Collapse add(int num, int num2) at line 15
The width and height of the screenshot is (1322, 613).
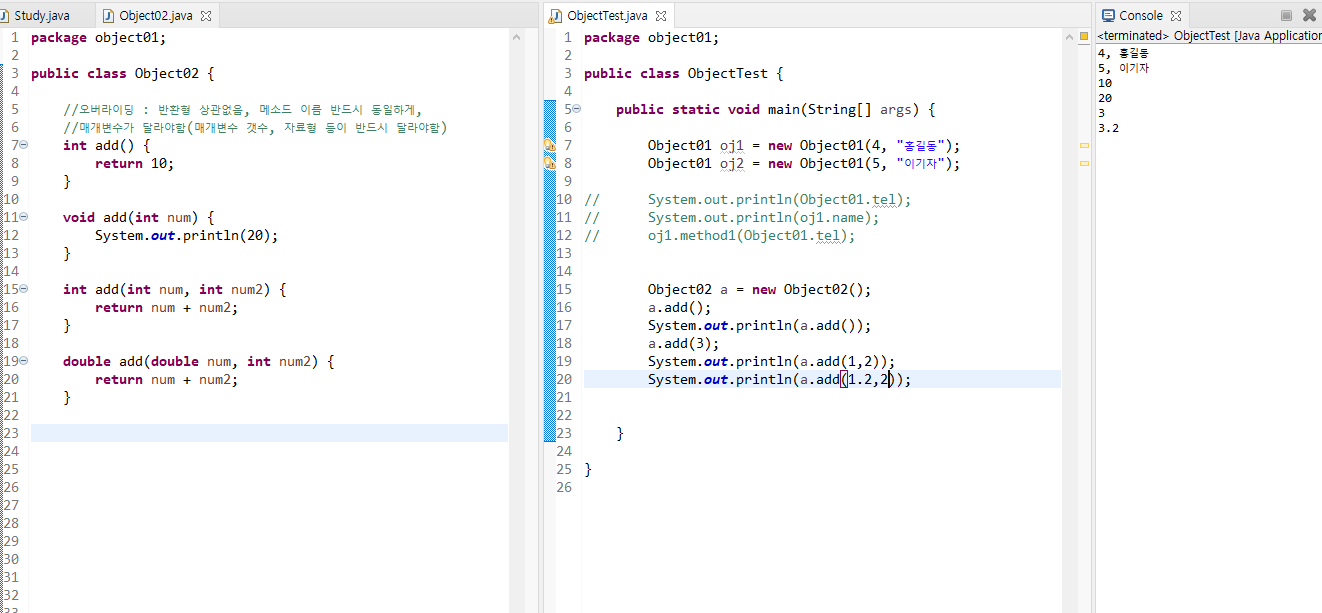point(24,289)
